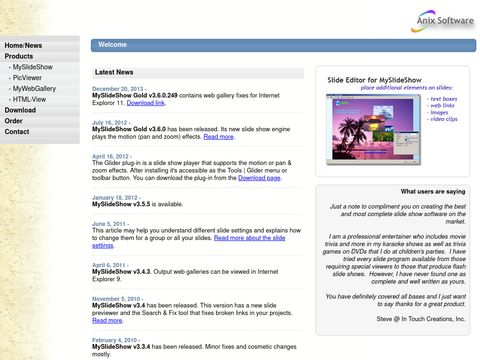This screenshot has width=480, height=360.
Task: Click the Slide Editor screenshot thumbnail
Action: [373, 130]
